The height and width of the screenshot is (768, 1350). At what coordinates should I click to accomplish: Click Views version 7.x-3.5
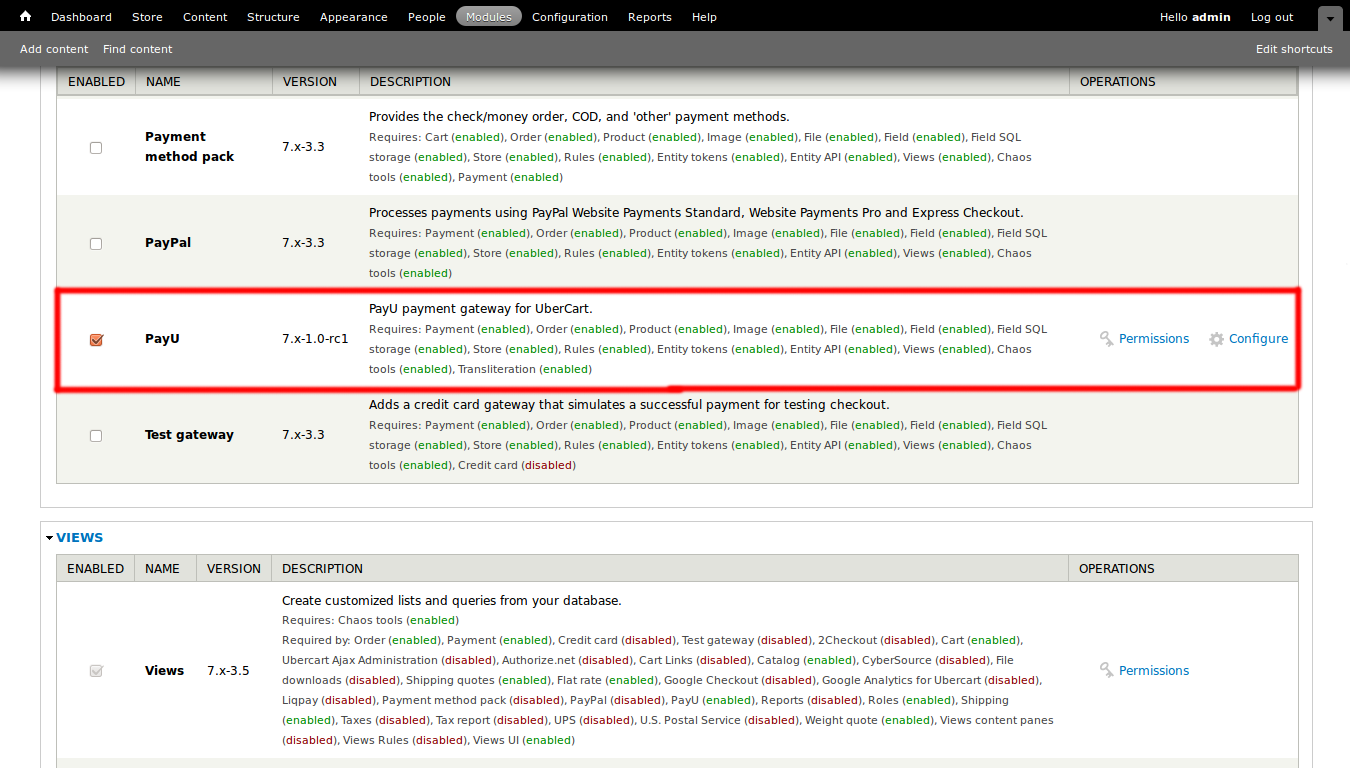tap(228, 671)
